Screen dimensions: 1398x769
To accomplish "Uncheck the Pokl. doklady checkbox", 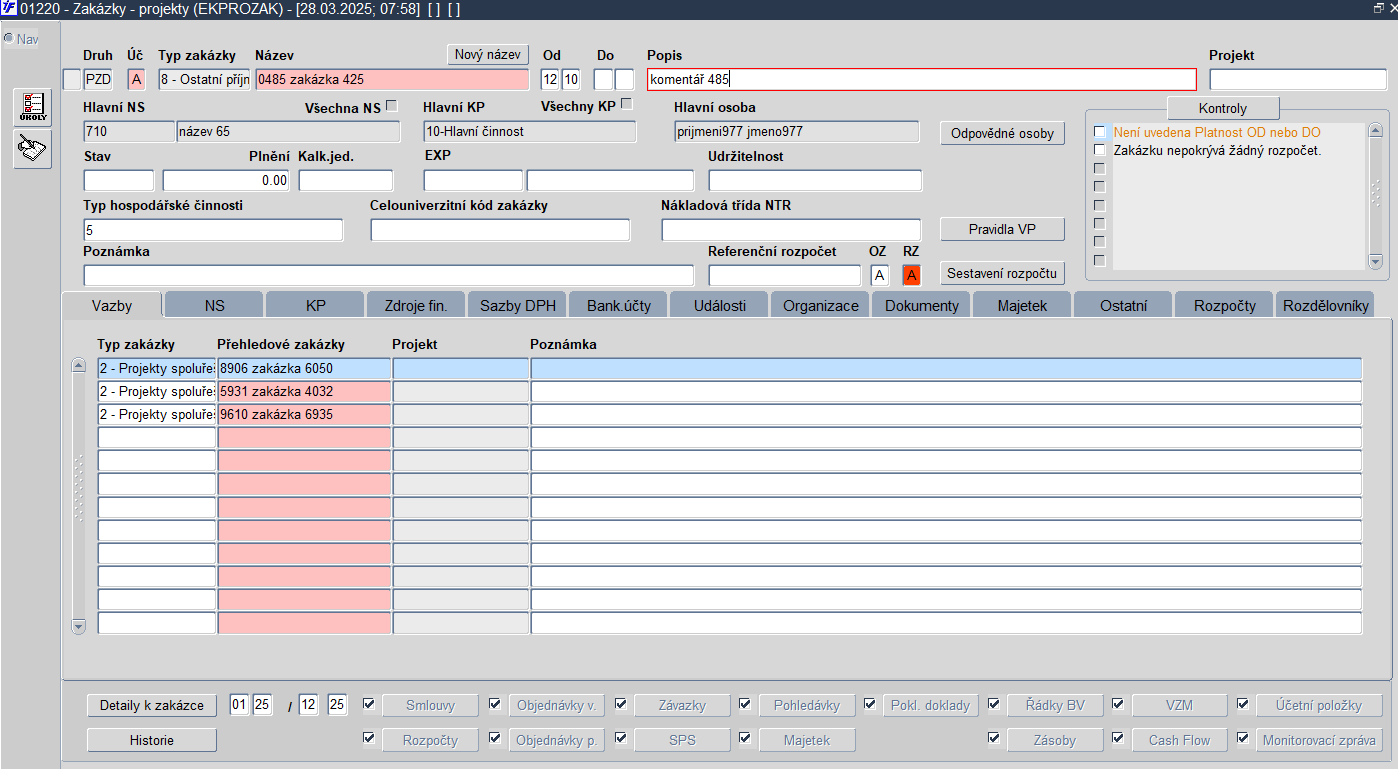I will [871, 704].
